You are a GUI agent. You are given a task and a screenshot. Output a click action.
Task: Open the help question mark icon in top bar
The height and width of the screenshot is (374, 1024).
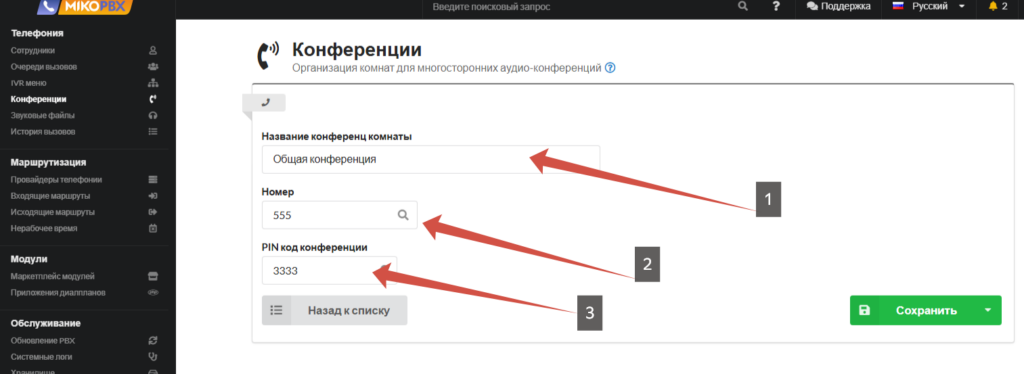[776, 7]
